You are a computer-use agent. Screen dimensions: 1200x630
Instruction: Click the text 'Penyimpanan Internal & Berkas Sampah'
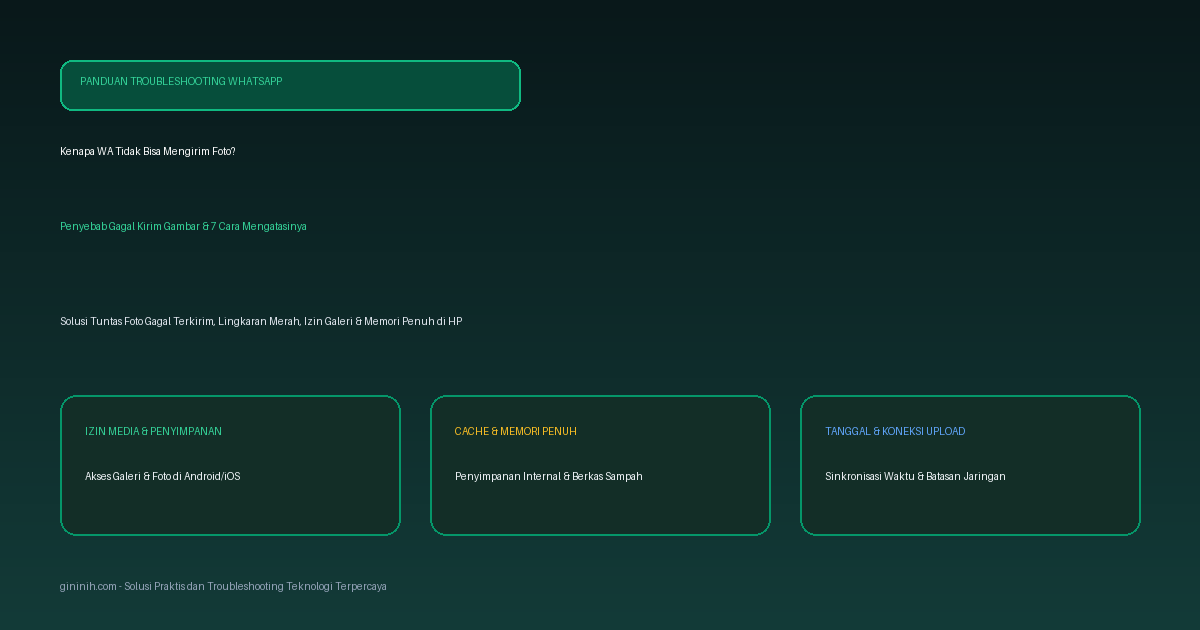[x=549, y=476]
